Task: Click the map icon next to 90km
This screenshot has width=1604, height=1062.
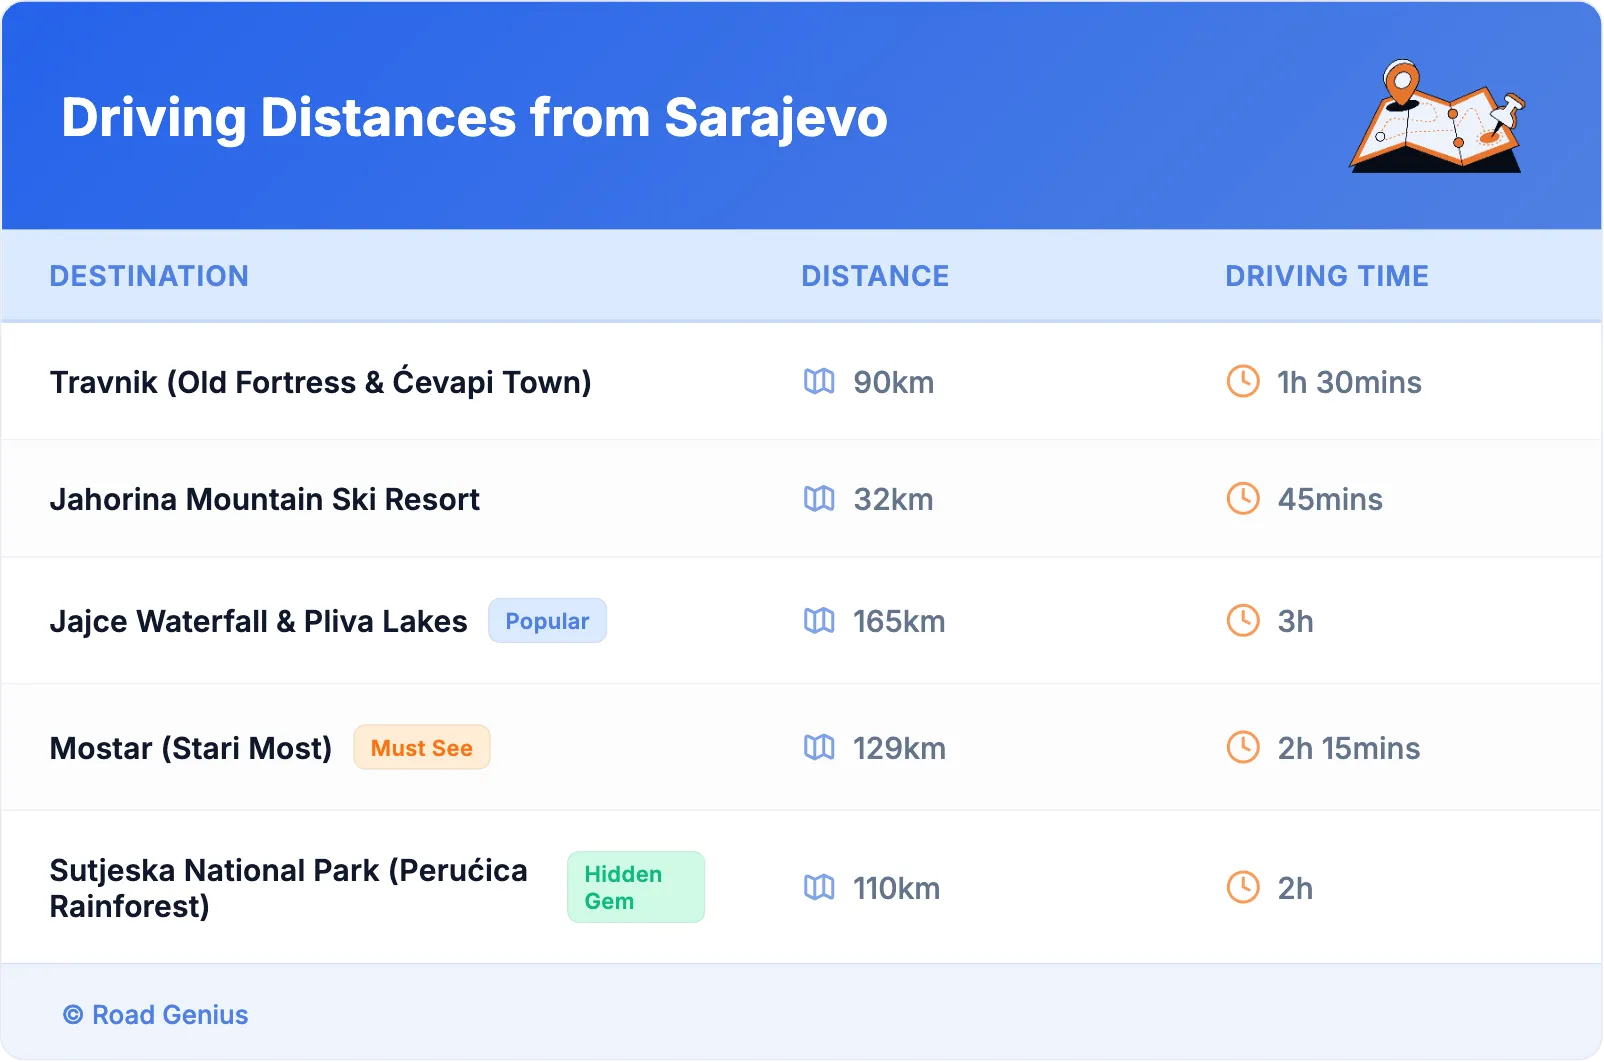Action: [x=819, y=381]
